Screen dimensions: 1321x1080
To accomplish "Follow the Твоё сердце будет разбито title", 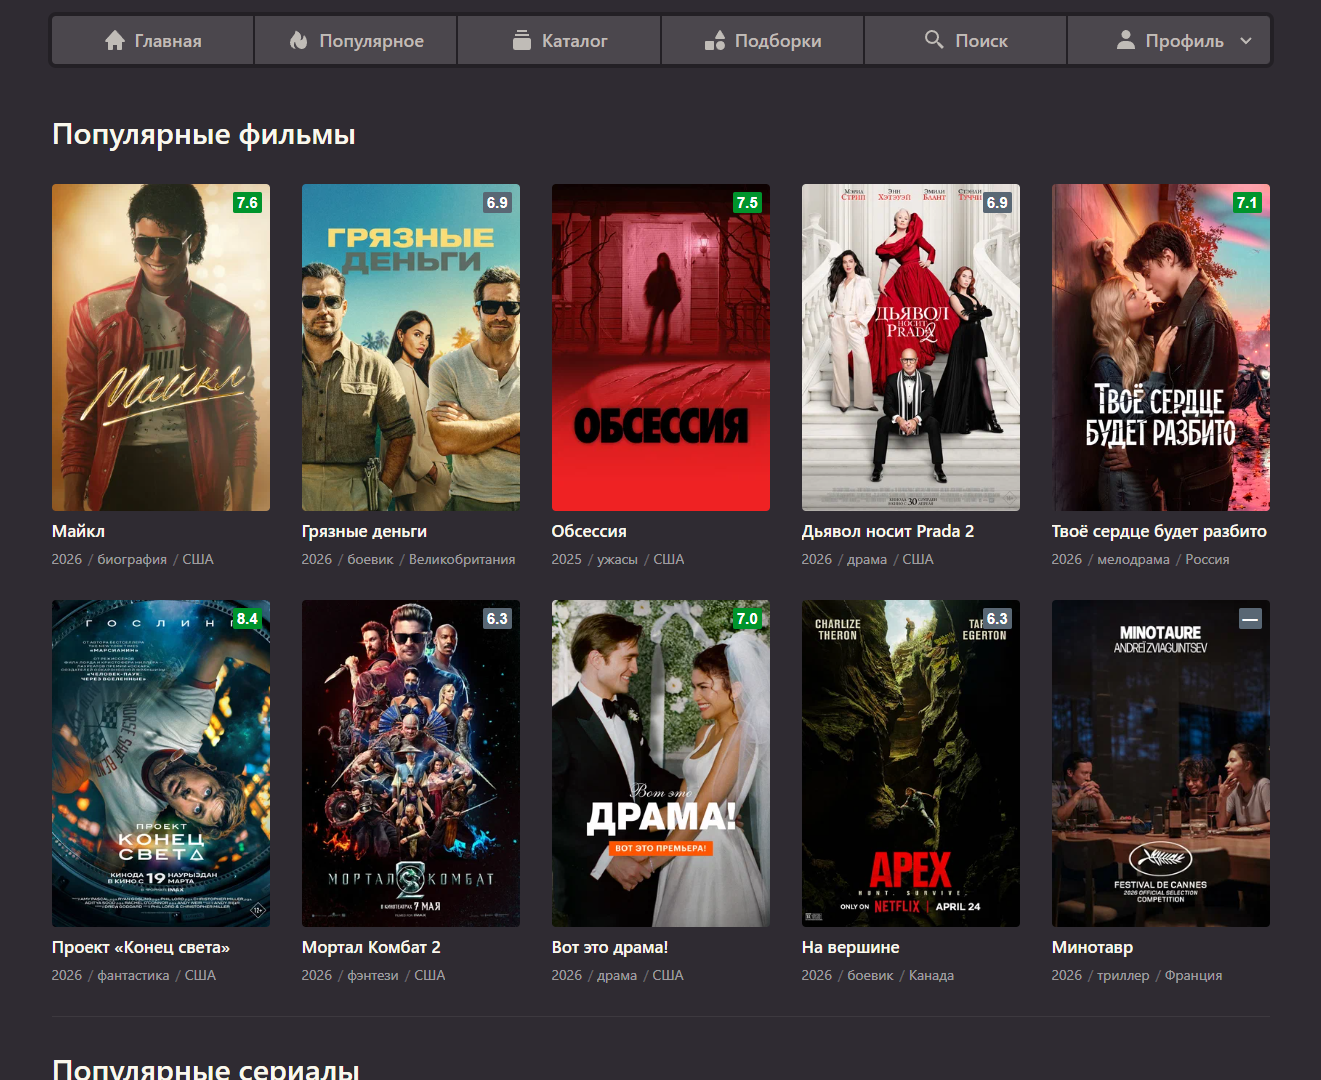I will pyautogui.click(x=1159, y=531).
